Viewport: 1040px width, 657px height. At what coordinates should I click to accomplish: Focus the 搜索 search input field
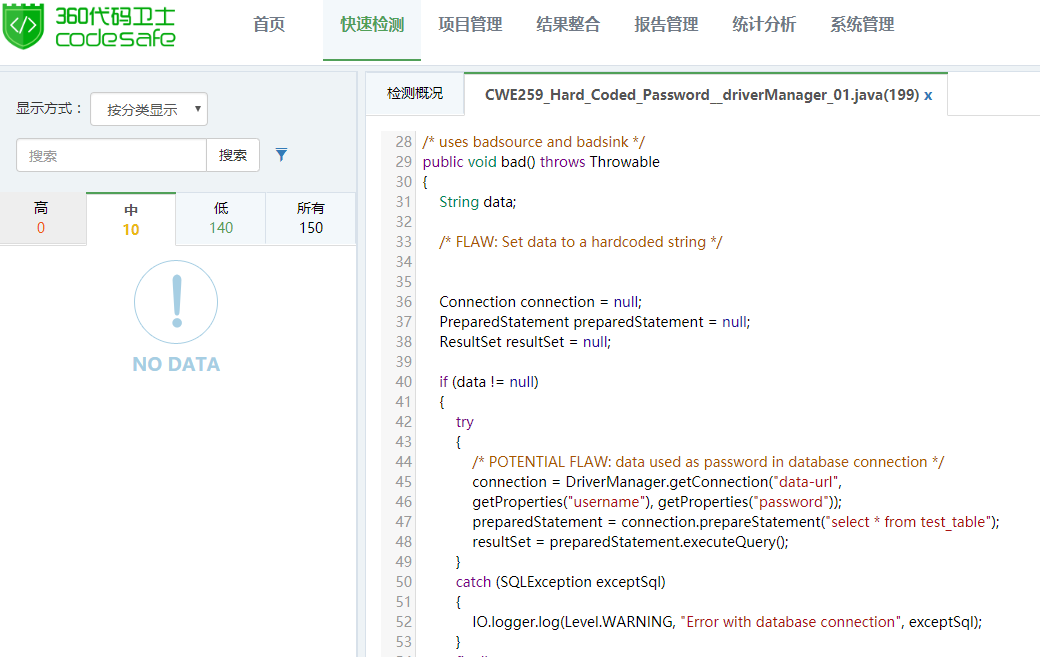click(111, 155)
